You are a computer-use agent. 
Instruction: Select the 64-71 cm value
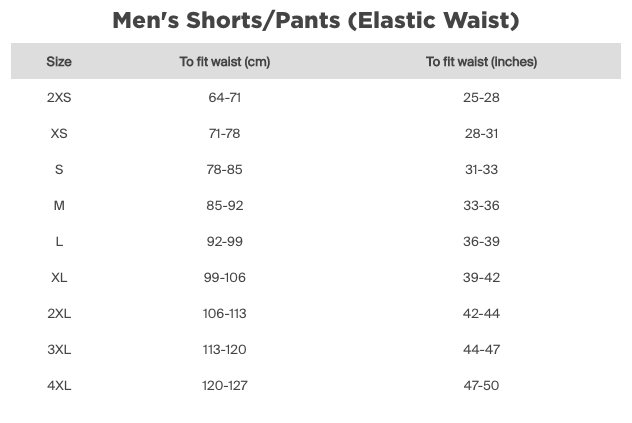click(225, 98)
